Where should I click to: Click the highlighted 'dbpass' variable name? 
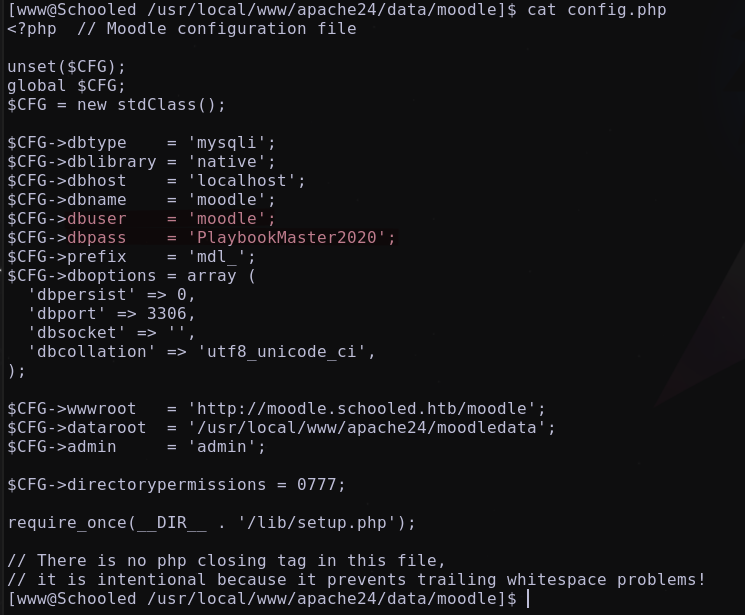tap(96, 238)
